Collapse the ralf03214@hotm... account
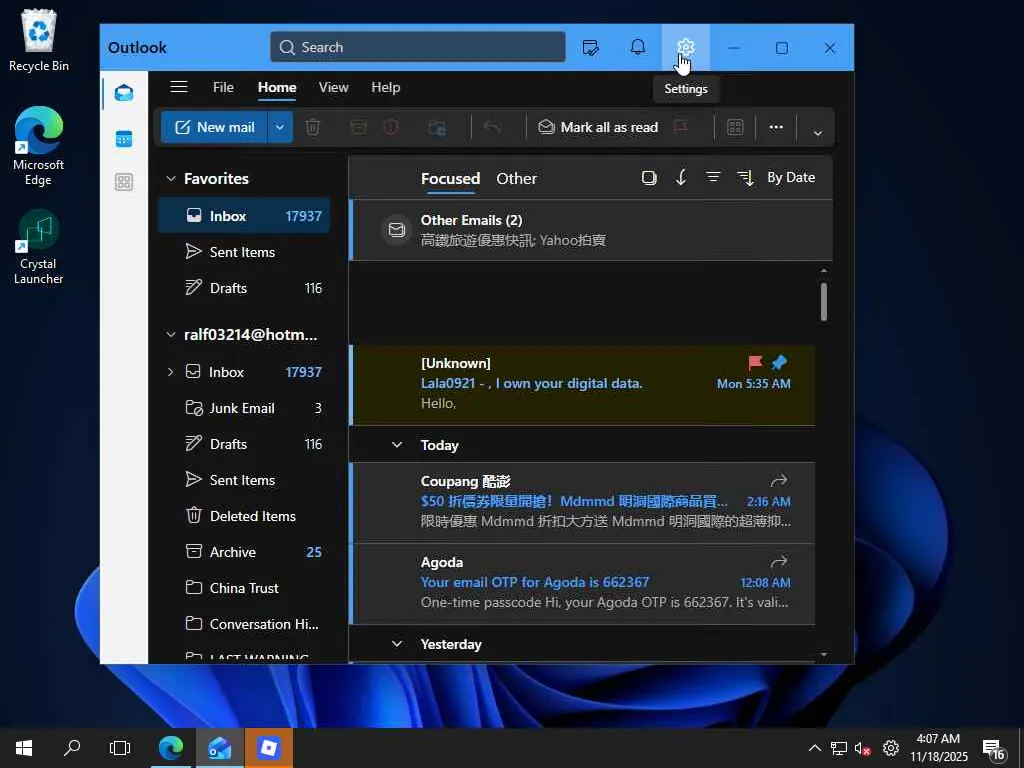 [171, 334]
